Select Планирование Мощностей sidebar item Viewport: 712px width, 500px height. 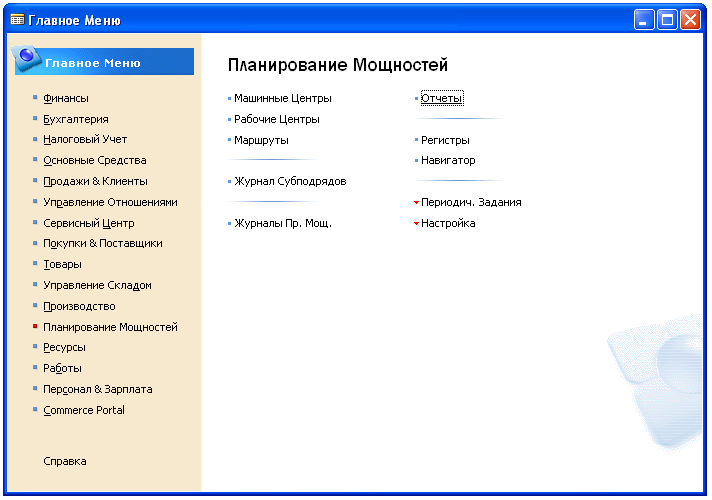(x=110, y=327)
